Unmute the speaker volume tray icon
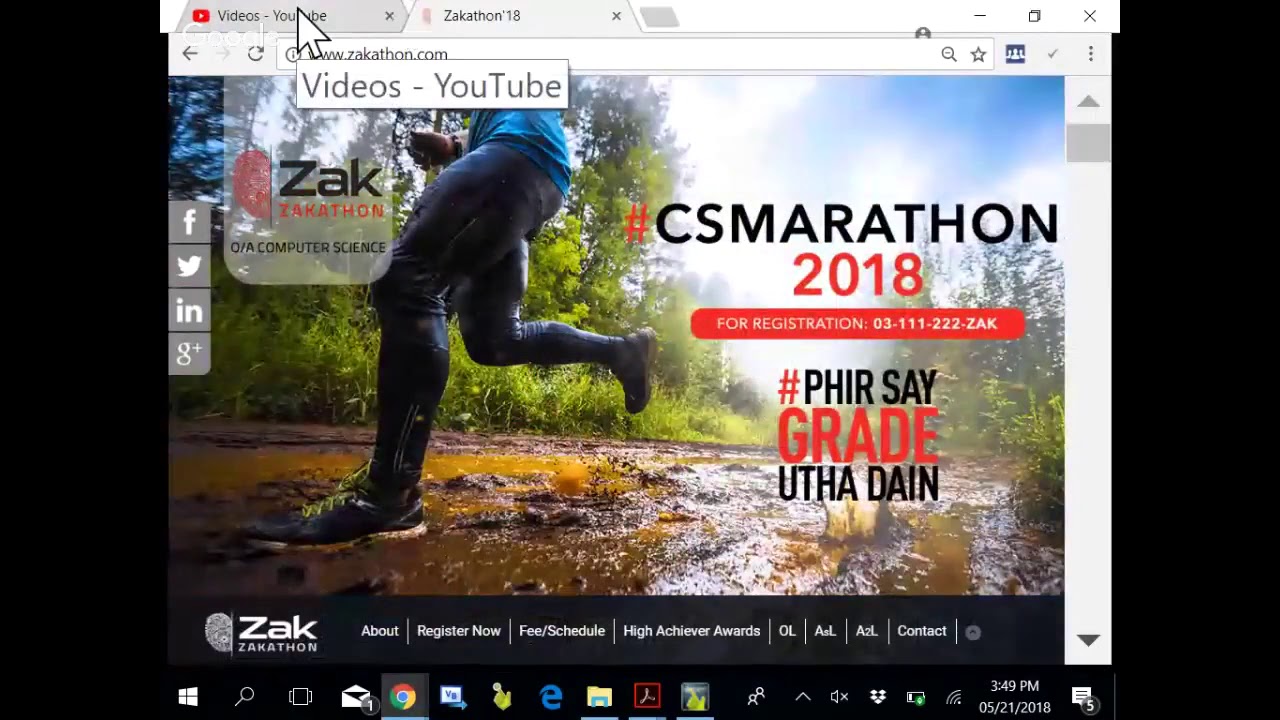The image size is (1280, 720). coord(839,697)
